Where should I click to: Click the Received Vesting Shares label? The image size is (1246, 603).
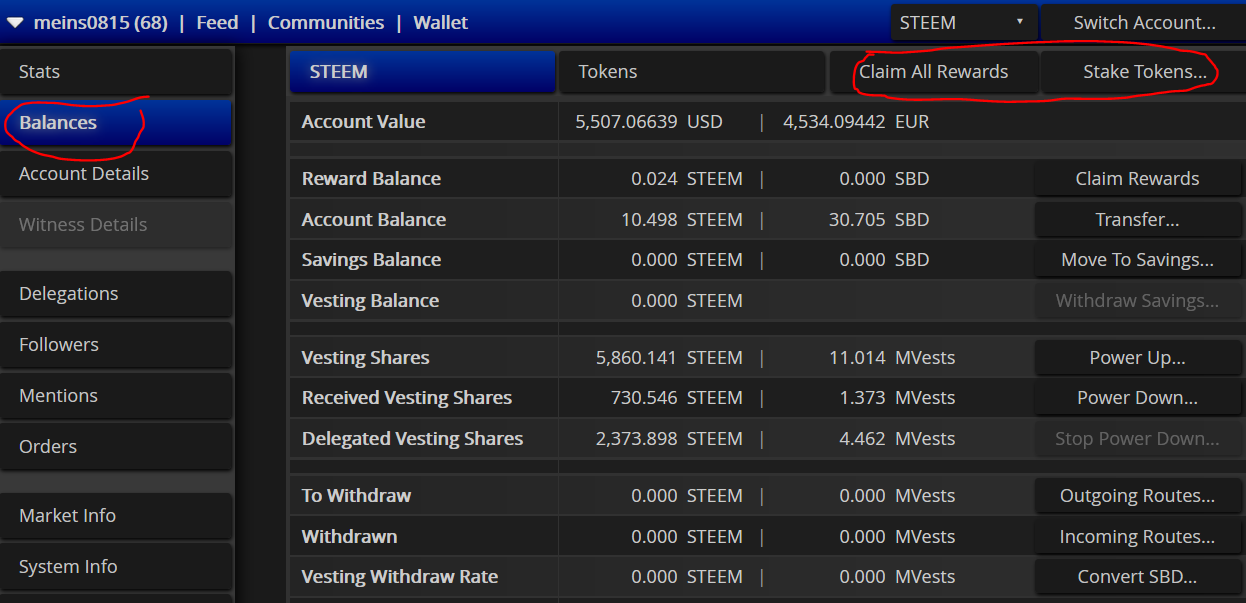point(407,398)
